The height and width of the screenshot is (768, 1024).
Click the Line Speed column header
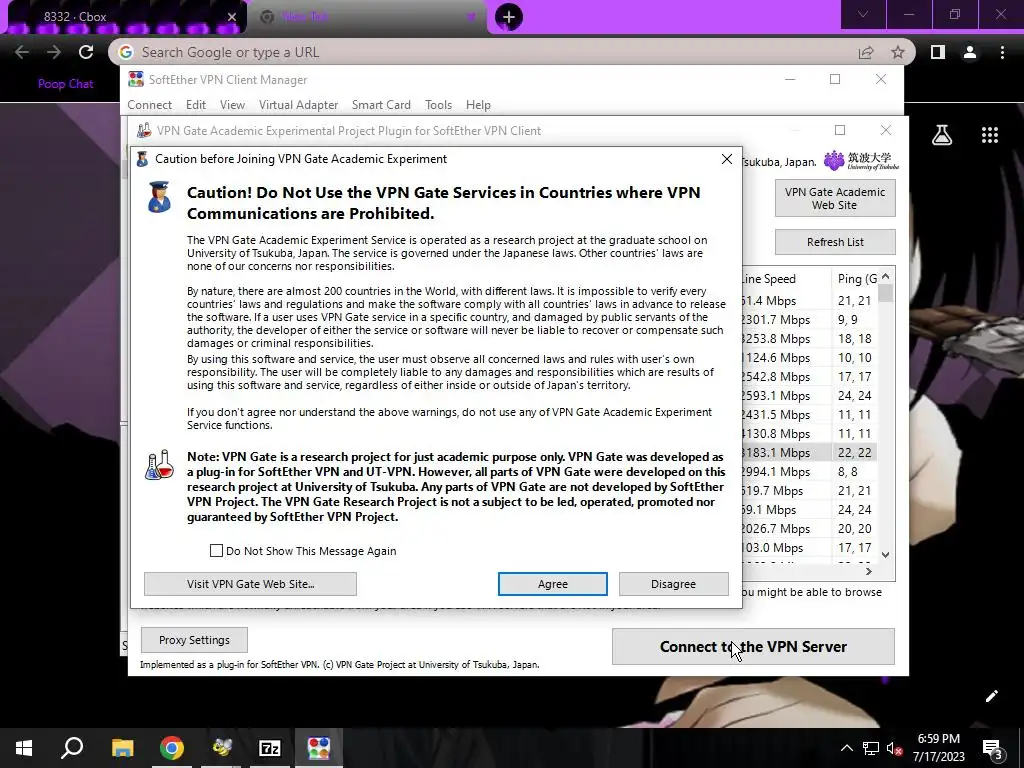pos(786,279)
